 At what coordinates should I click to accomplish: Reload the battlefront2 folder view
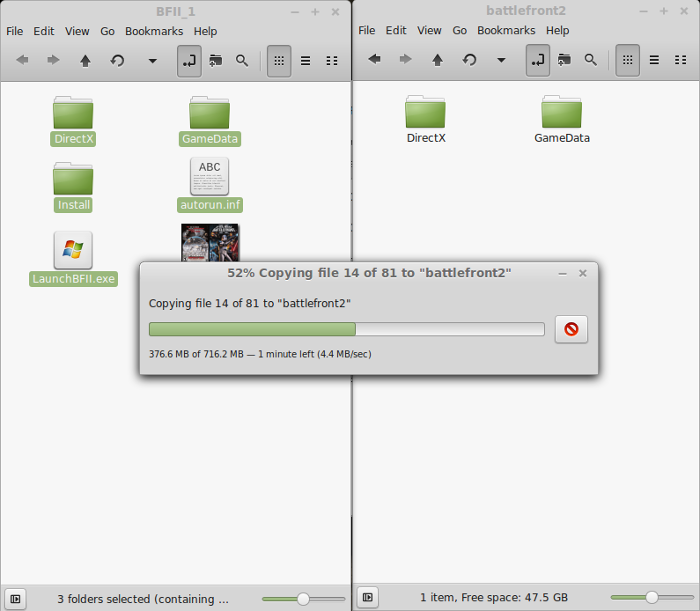[x=470, y=59]
